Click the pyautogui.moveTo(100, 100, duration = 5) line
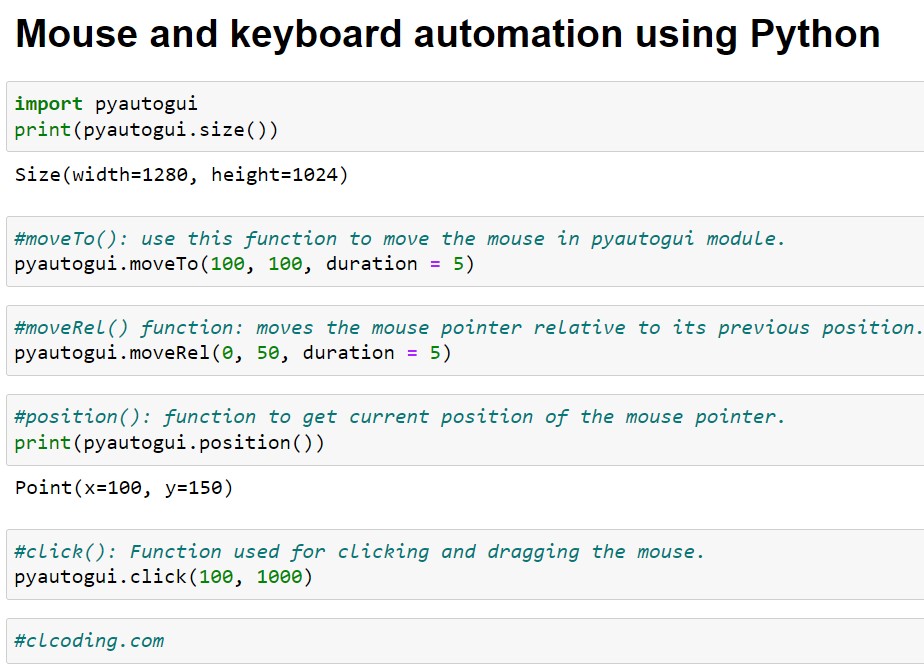 click(x=244, y=264)
